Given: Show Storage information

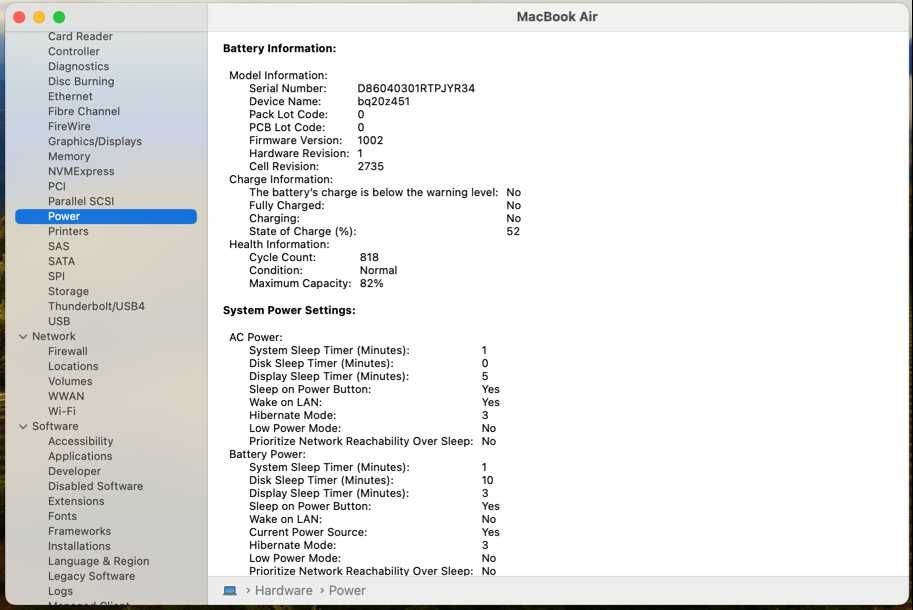Looking at the screenshot, I should (68, 291).
